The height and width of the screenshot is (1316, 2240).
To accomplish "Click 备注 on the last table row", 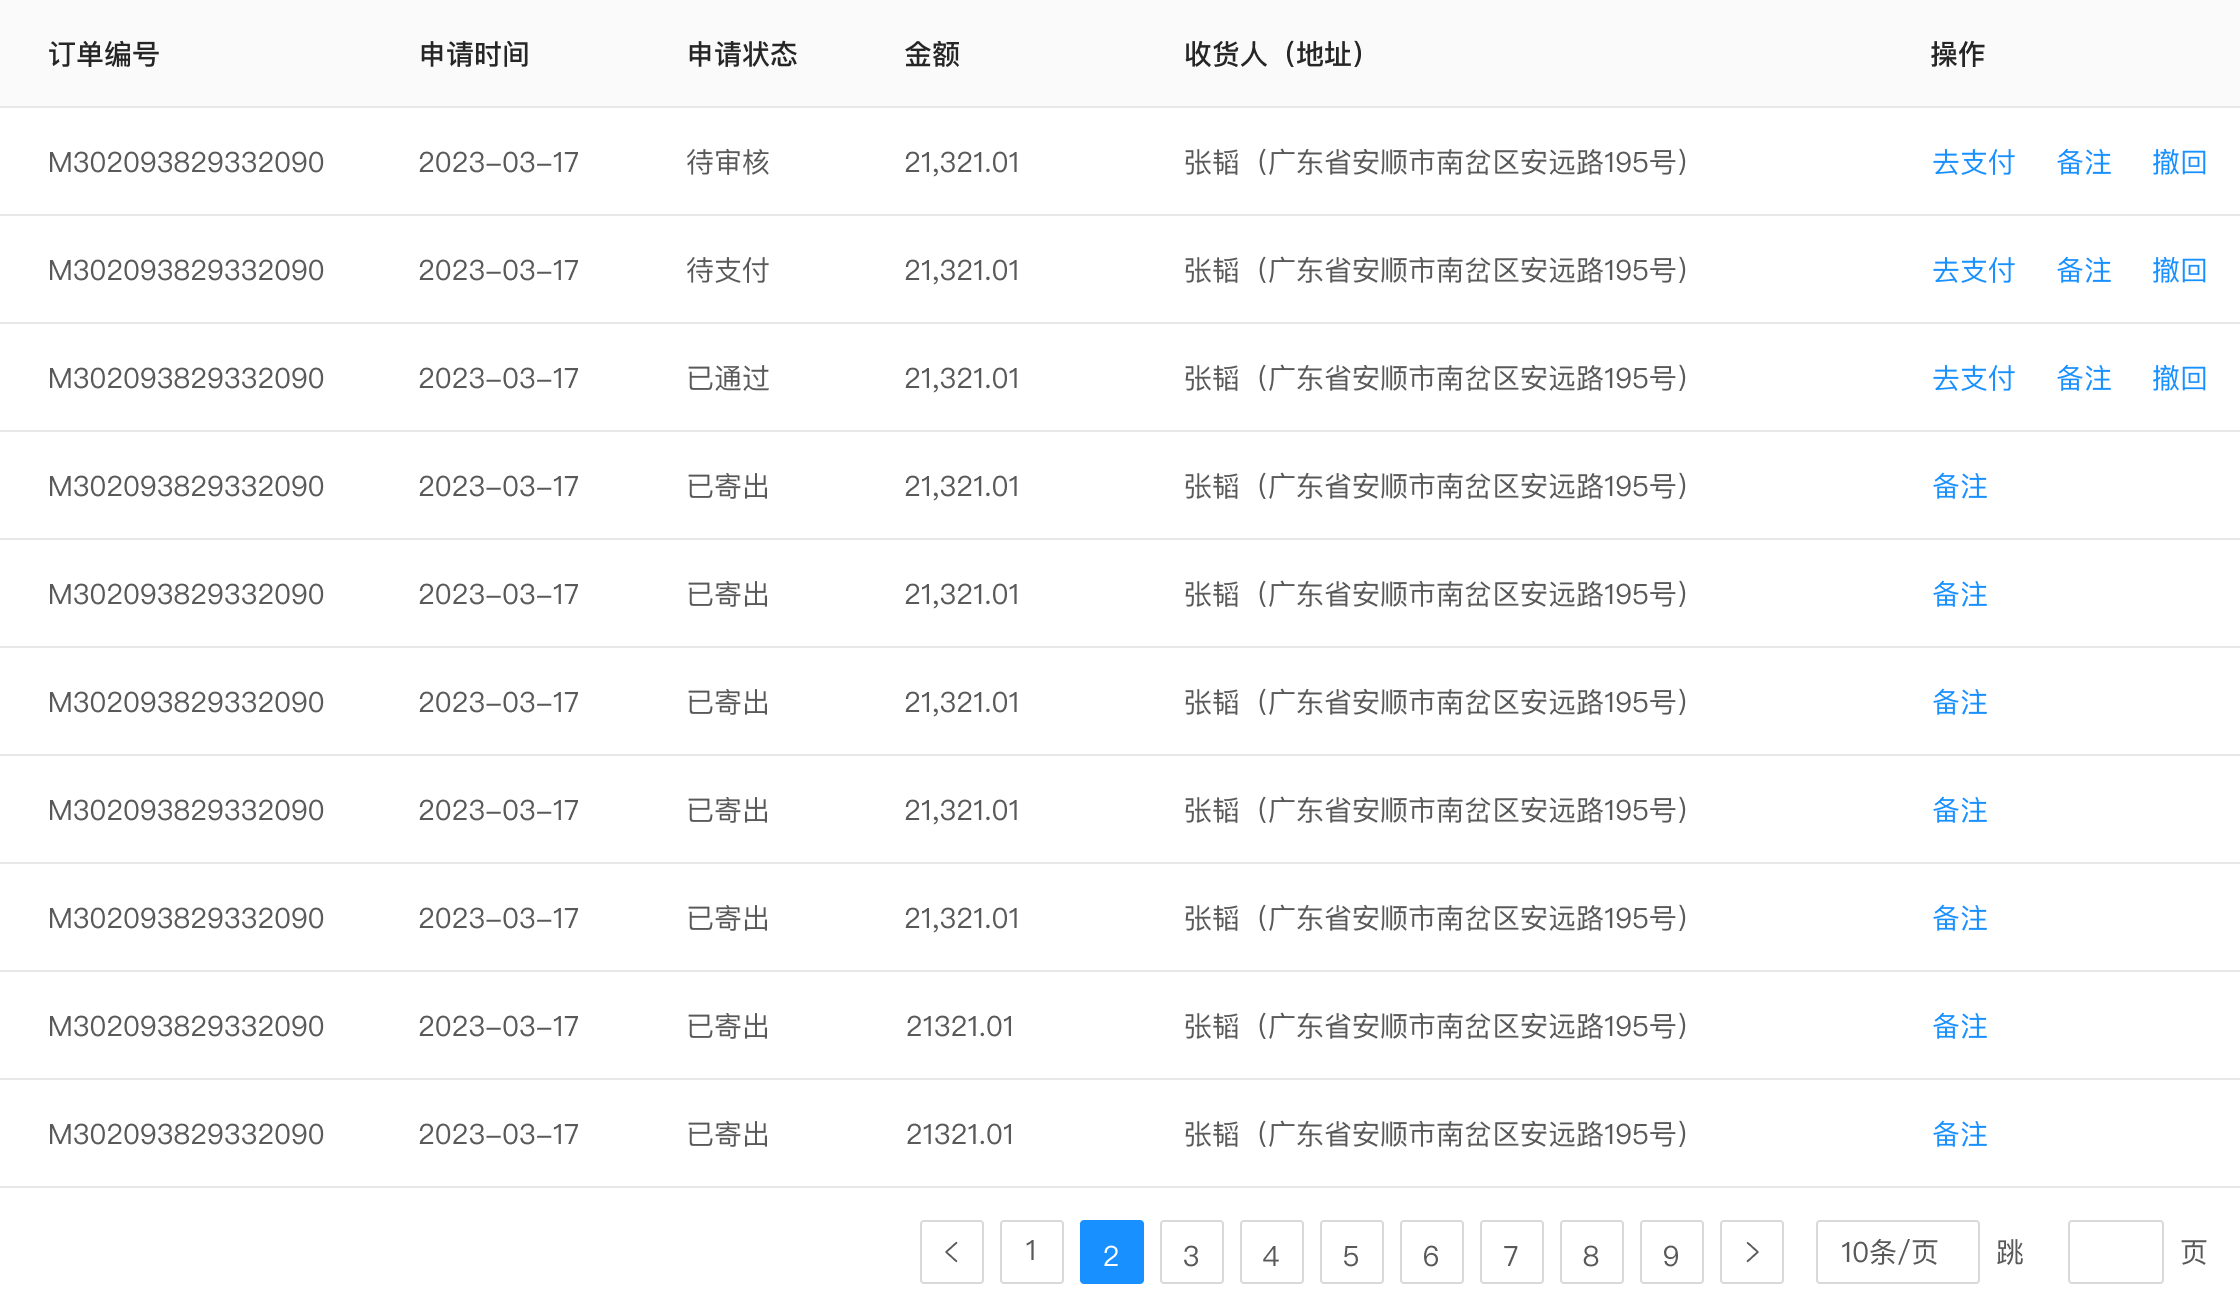I will (1959, 1134).
